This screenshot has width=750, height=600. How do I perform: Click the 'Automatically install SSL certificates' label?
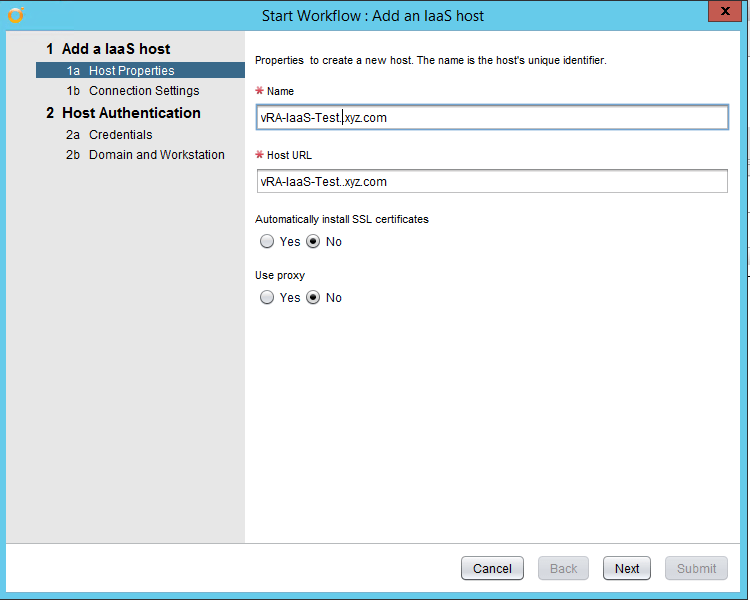click(342, 219)
